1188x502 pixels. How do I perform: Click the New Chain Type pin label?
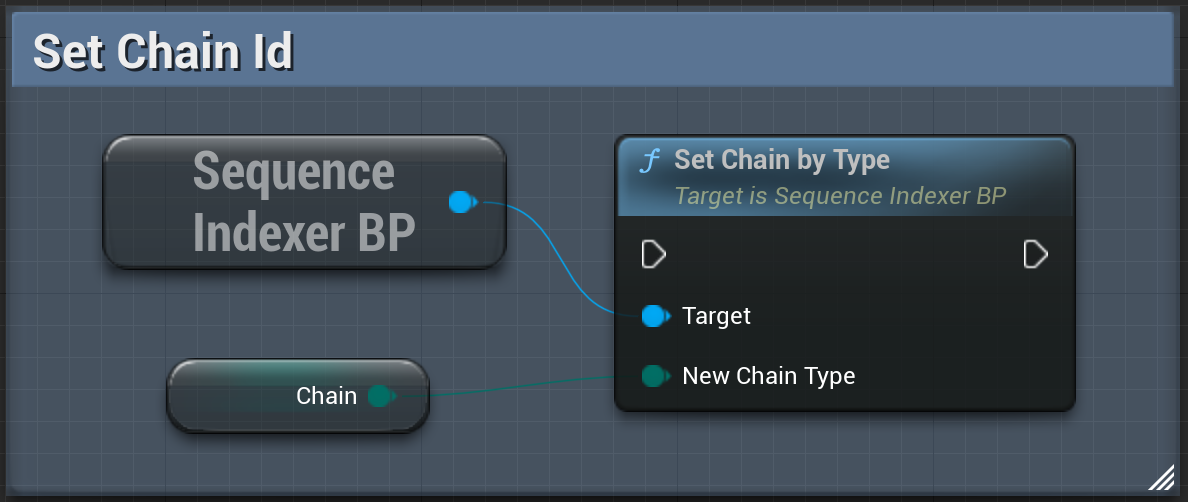click(x=768, y=376)
